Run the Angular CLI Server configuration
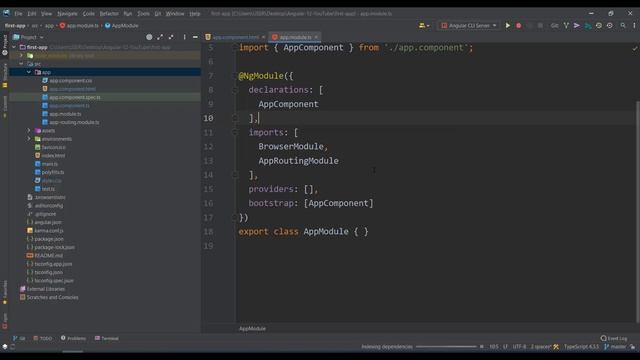 (508, 25)
